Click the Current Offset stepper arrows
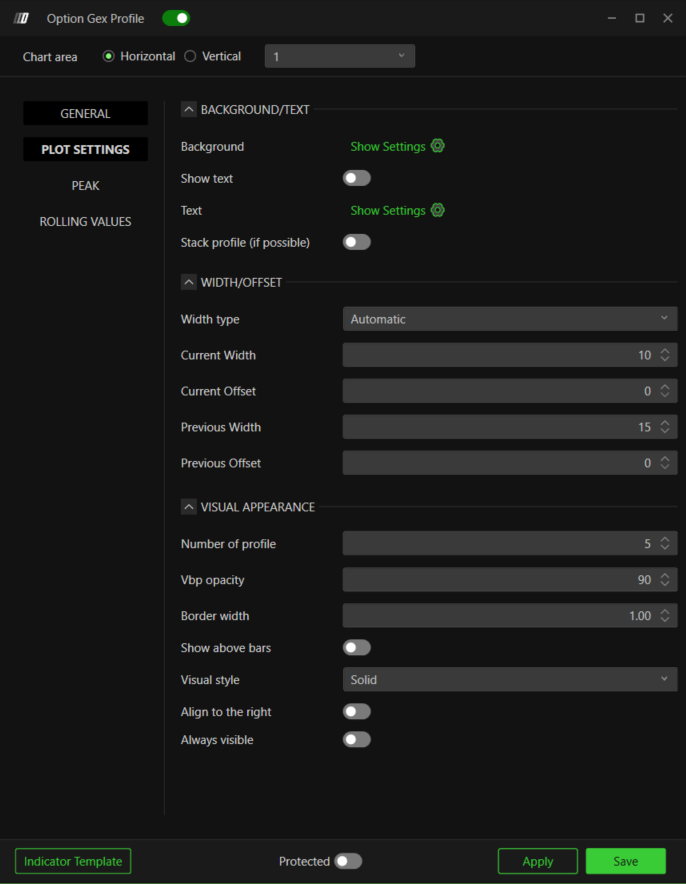 click(665, 391)
